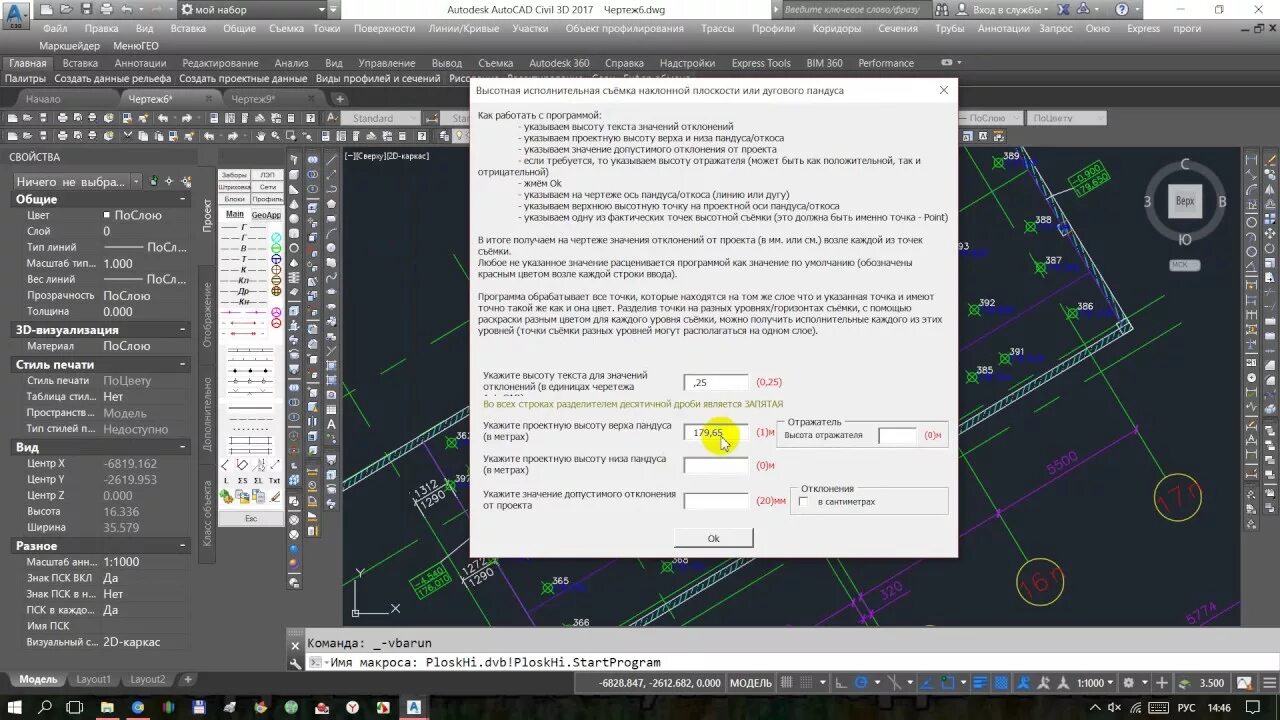
Task: Click the ramp top height field '179,65'
Action: click(x=716, y=432)
